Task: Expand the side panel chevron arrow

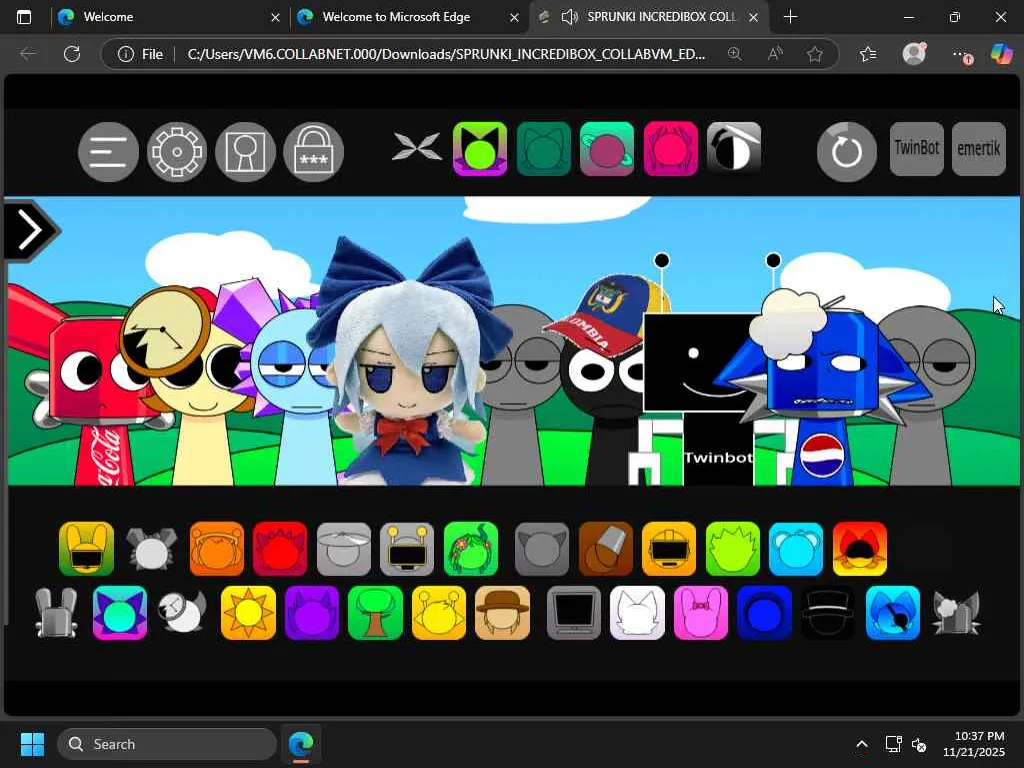Action: [x=29, y=230]
